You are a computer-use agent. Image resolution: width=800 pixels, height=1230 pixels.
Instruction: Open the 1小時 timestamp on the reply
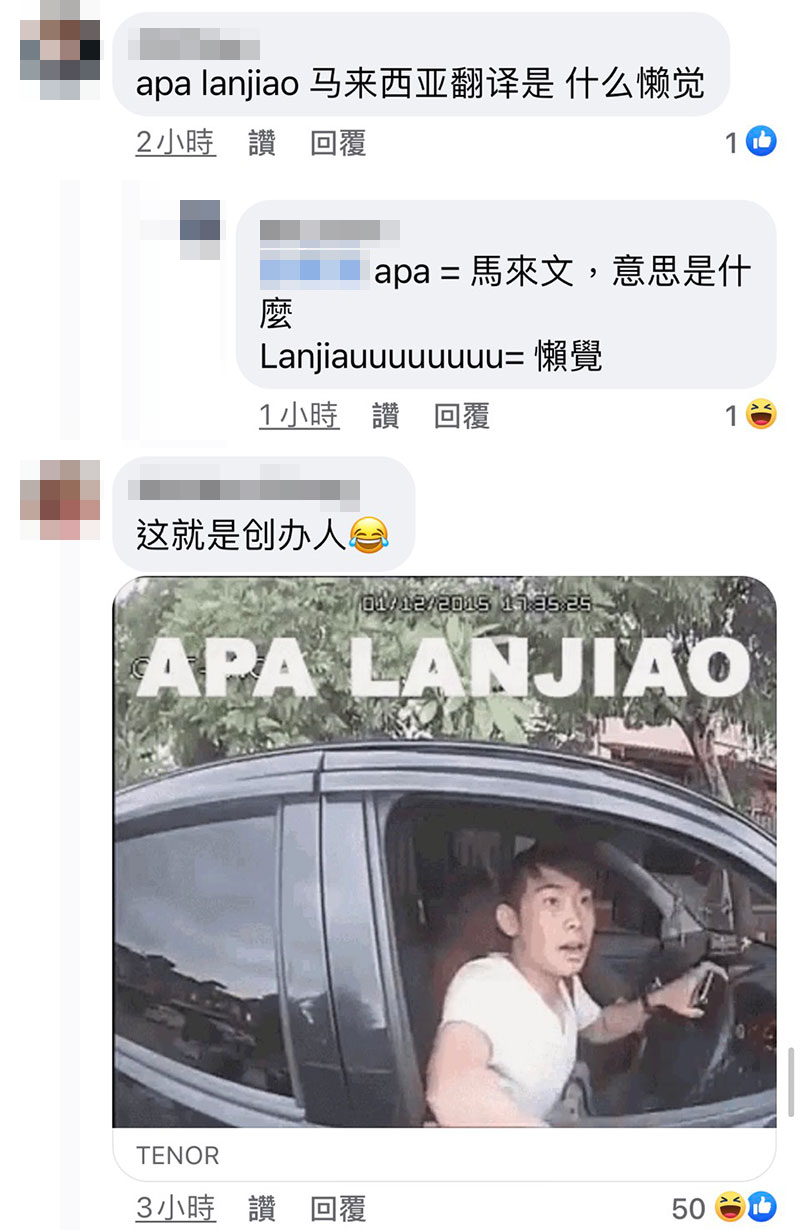299,416
